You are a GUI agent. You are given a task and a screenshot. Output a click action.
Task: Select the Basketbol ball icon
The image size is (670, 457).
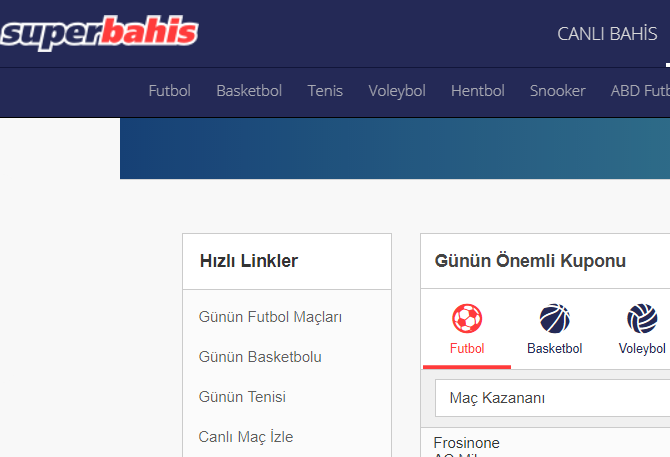click(x=555, y=318)
